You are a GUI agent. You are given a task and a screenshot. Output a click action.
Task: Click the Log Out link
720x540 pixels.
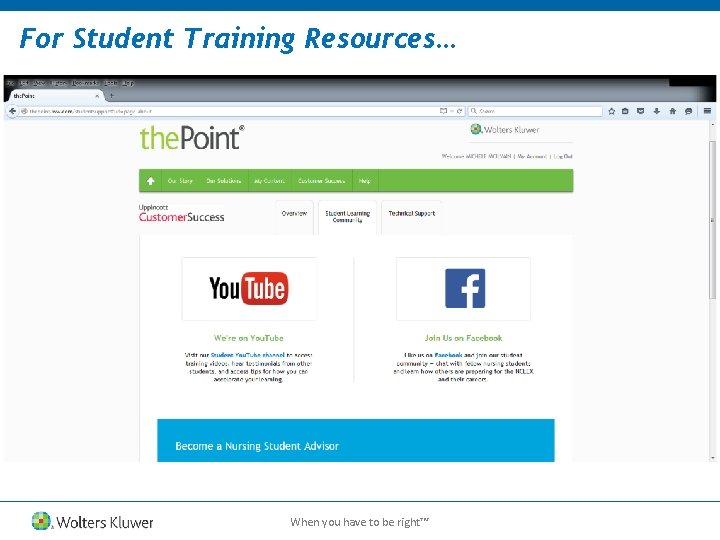click(563, 157)
